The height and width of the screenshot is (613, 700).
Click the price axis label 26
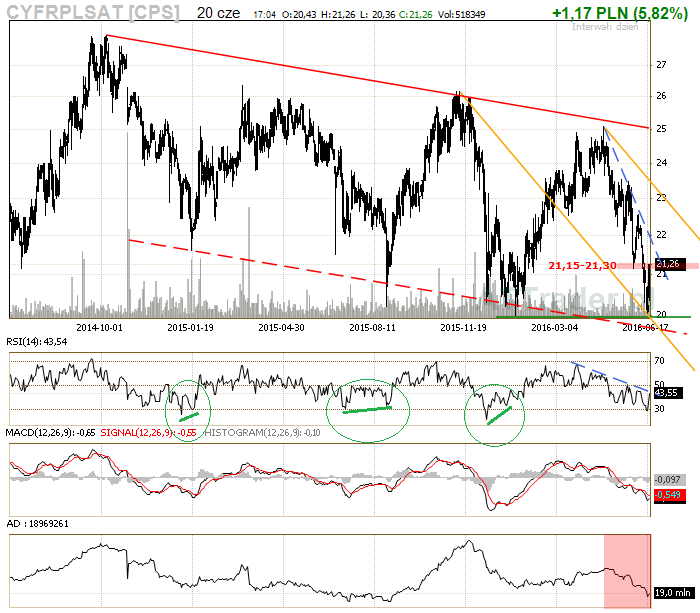[x=661, y=96]
